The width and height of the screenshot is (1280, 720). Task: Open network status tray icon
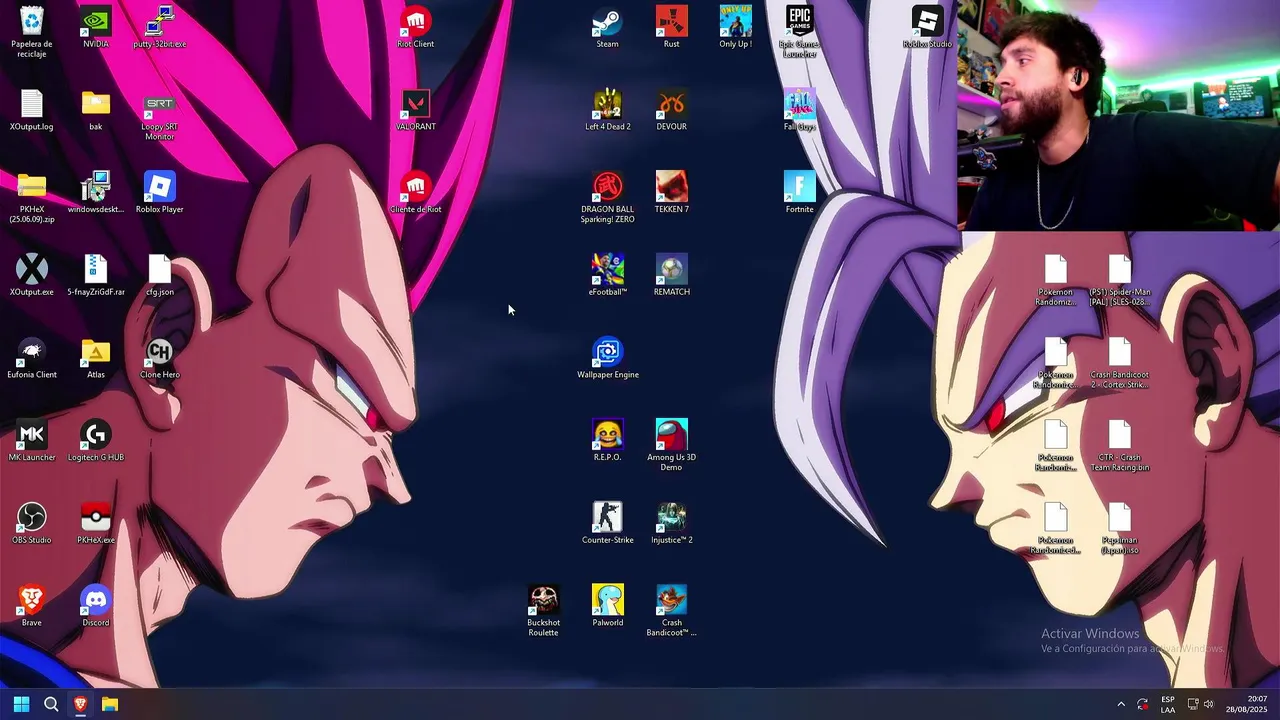(x=1193, y=704)
